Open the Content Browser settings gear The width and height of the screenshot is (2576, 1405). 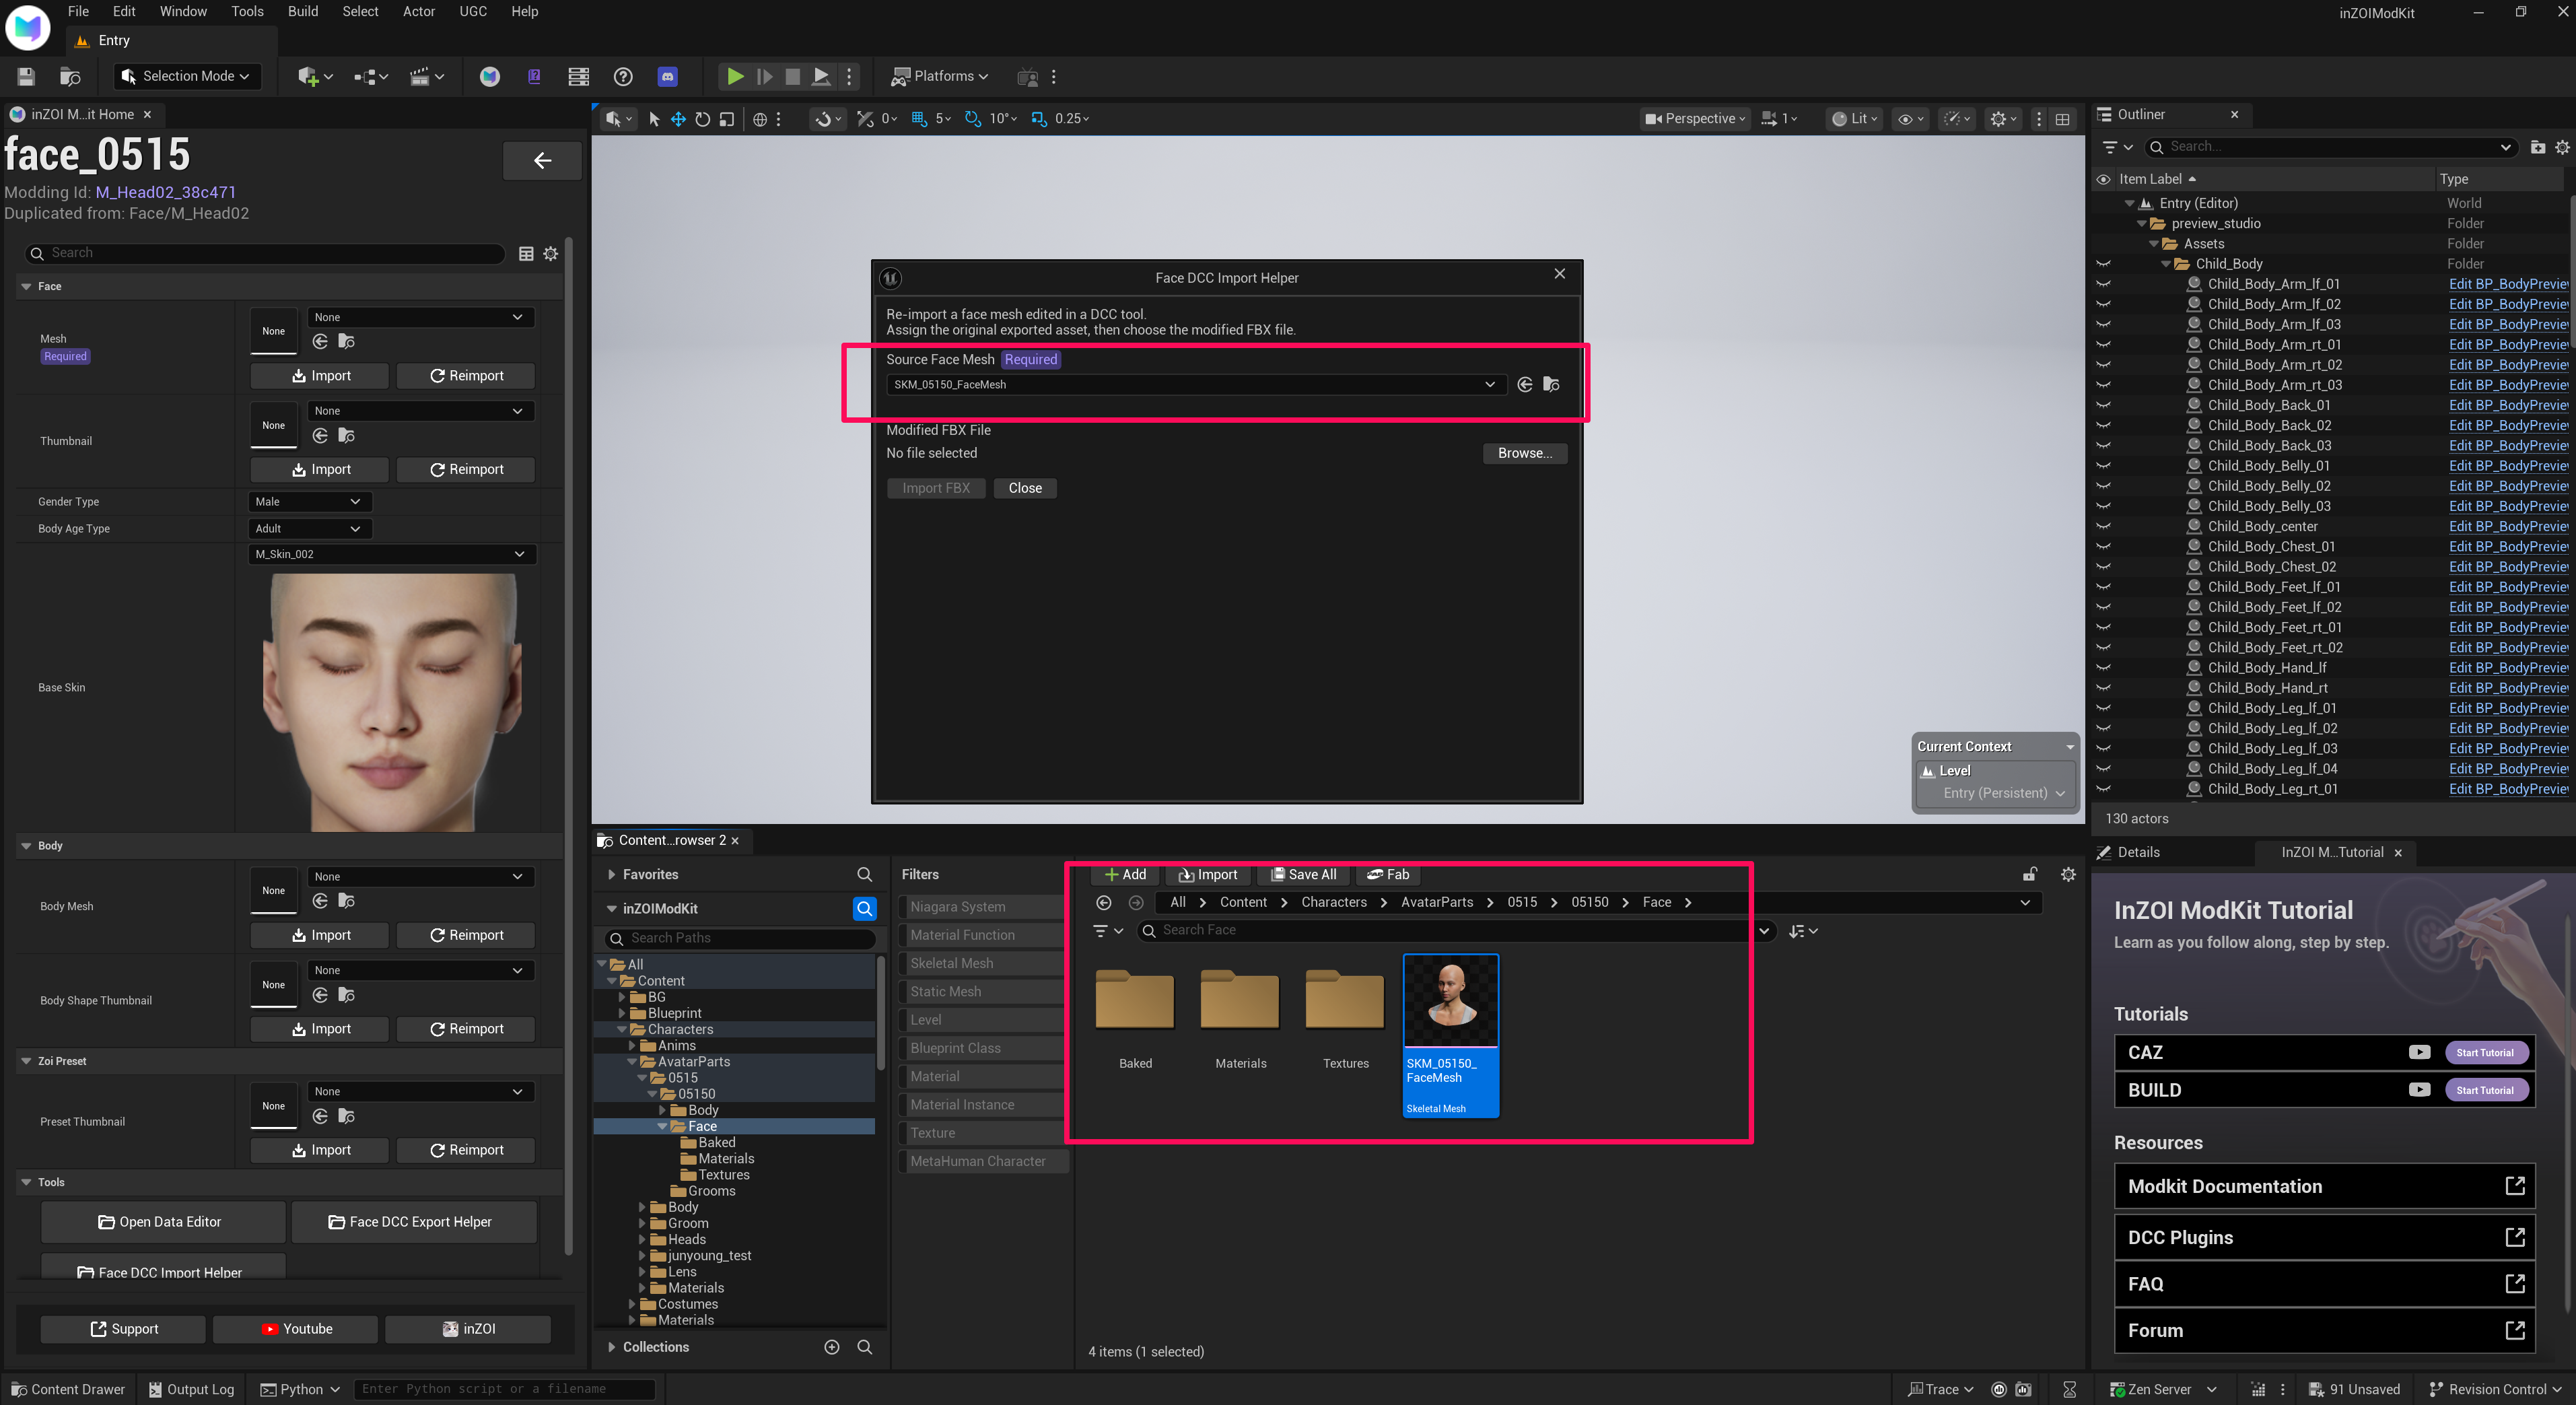(x=2068, y=875)
